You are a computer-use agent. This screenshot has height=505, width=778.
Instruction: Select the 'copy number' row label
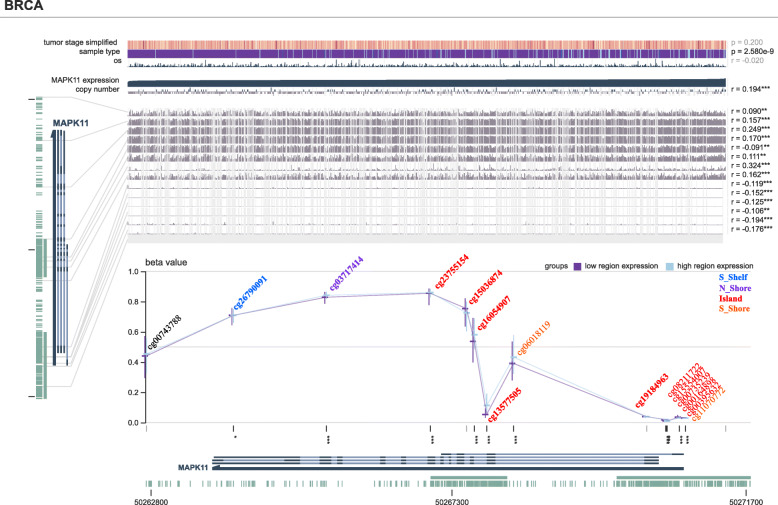click(97, 89)
